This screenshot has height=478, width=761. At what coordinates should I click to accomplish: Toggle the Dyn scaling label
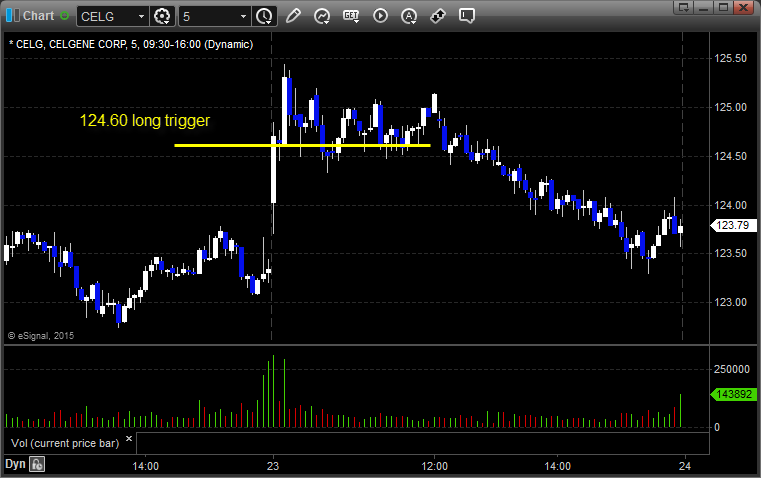15,464
